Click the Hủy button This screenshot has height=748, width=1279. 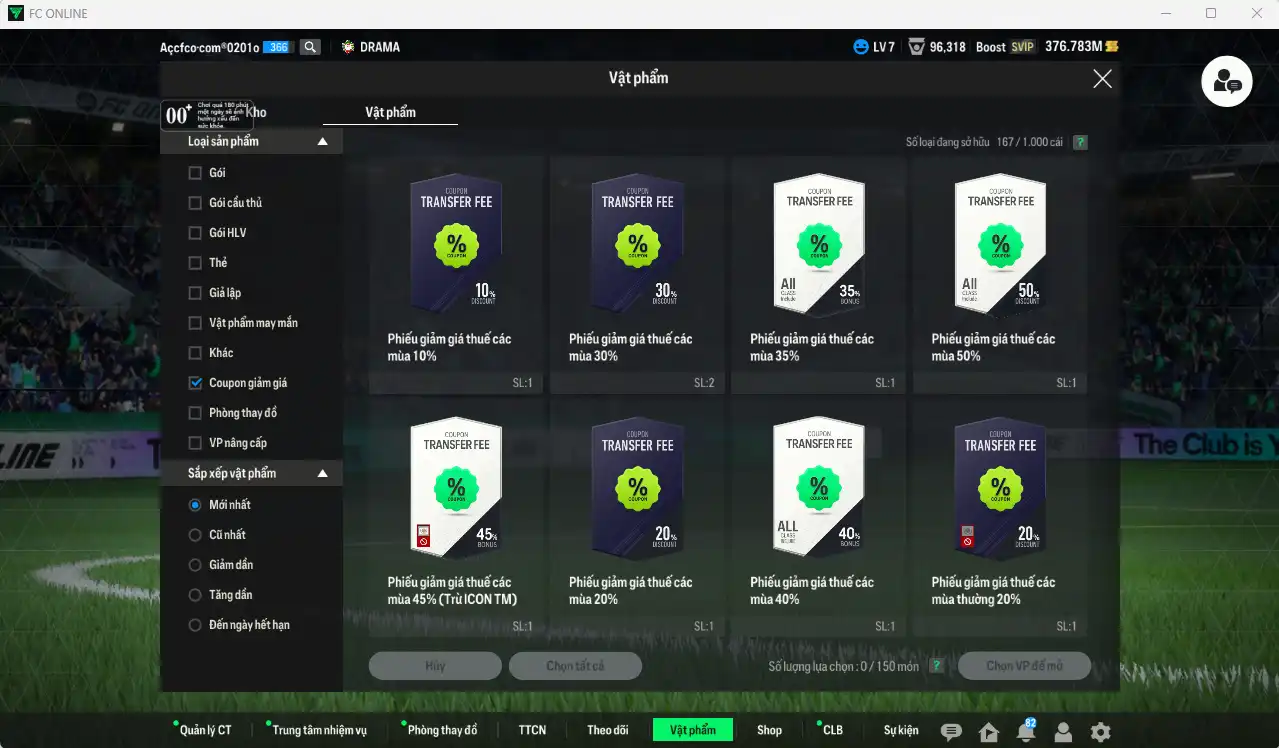coord(435,666)
